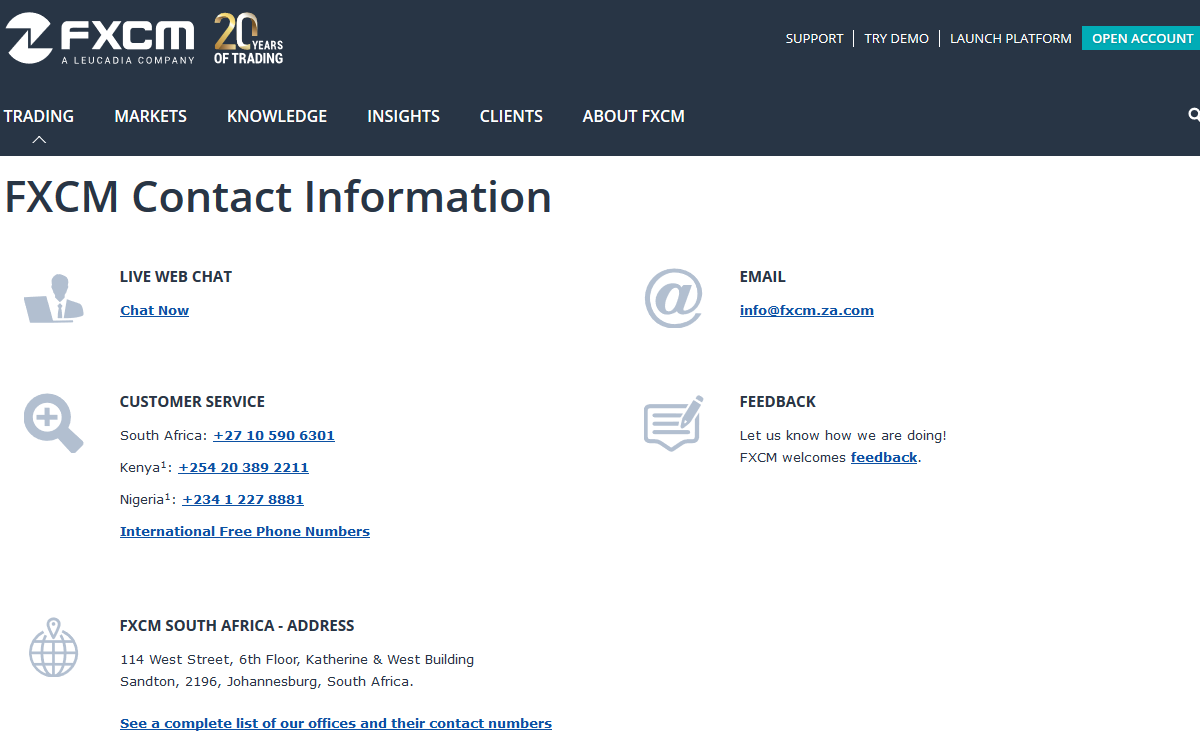The width and height of the screenshot is (1200, 735).
Task: Open the Markets menu
Action: coord(150,116)
